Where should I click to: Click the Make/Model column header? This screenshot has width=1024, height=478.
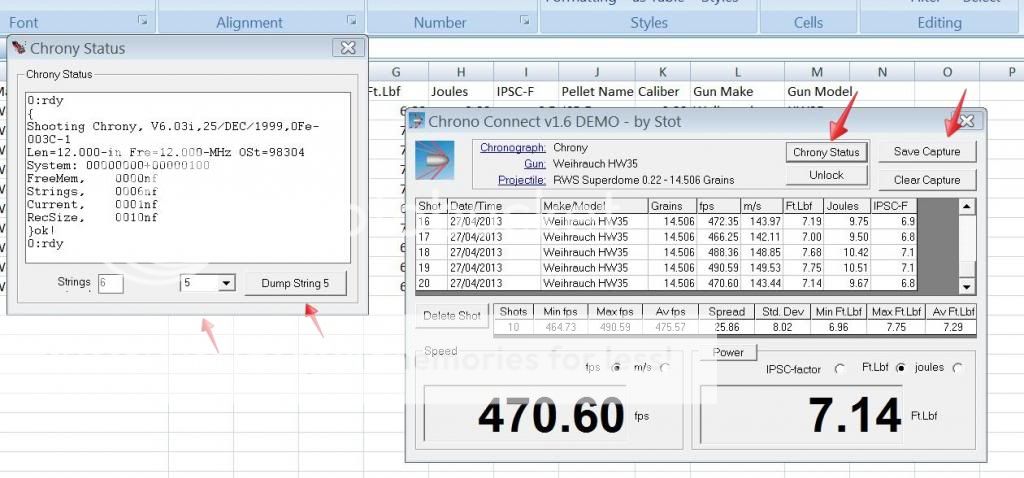(594, 206)
